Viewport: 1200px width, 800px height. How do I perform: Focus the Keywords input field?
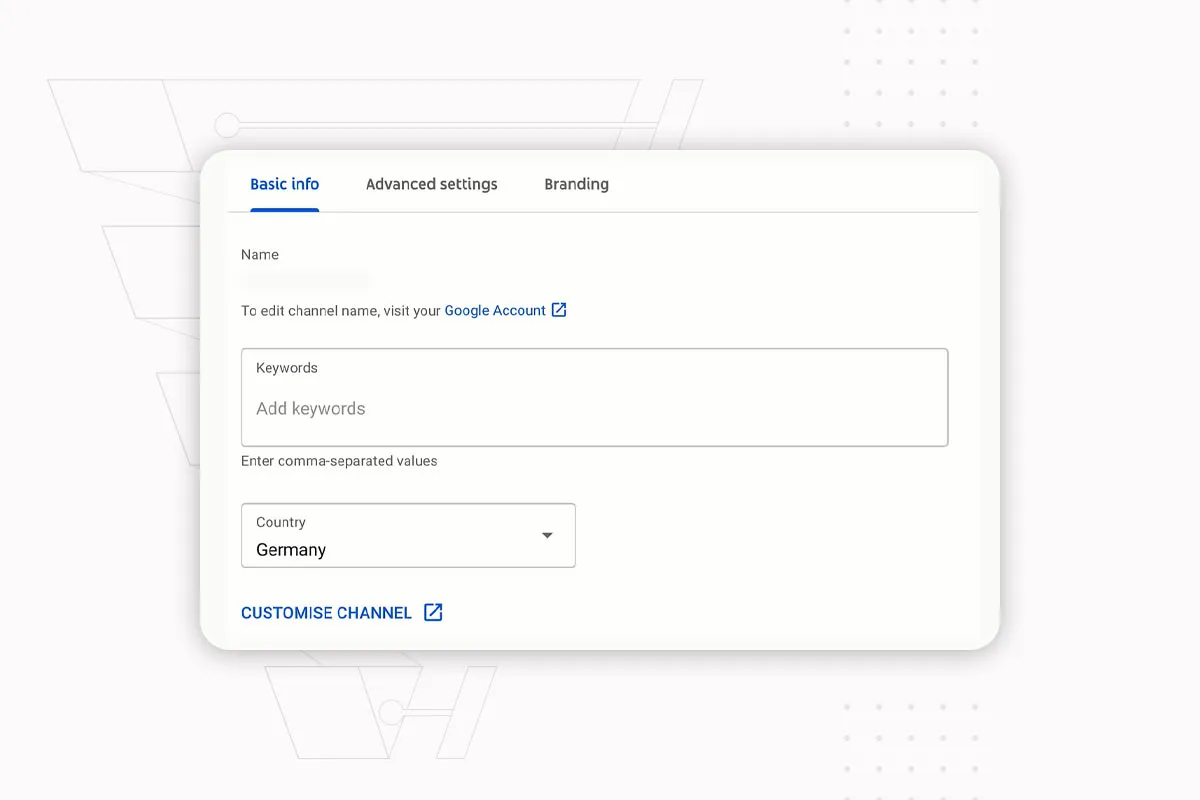click(594, 397)
